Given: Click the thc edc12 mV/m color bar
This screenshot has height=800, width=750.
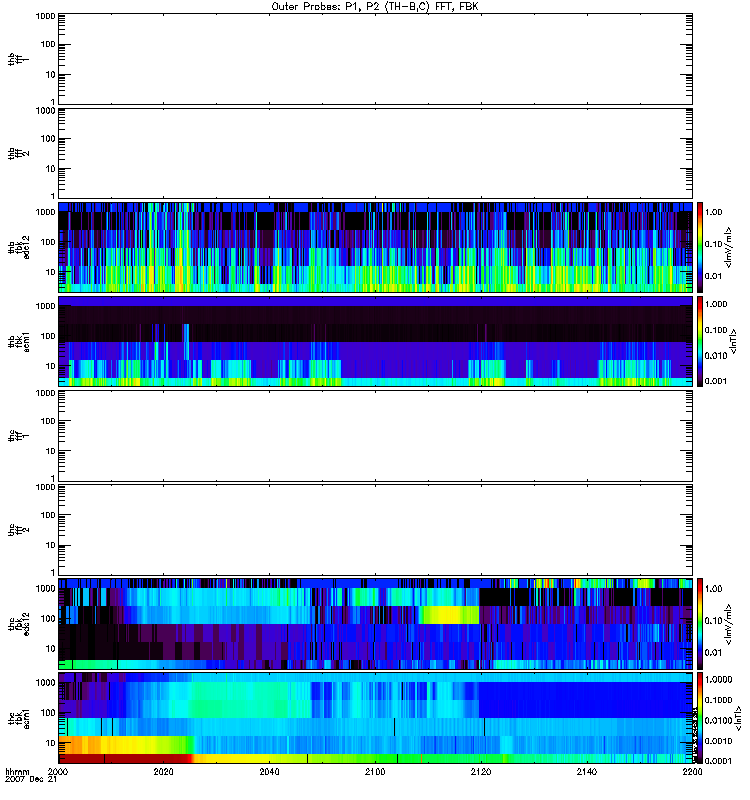Looking at the screenshot, I should (701, 623).
